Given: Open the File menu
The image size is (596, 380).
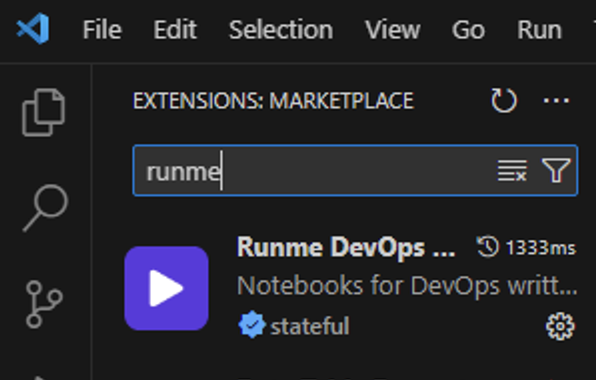Looking at the screenshot, I should (102, 30).
